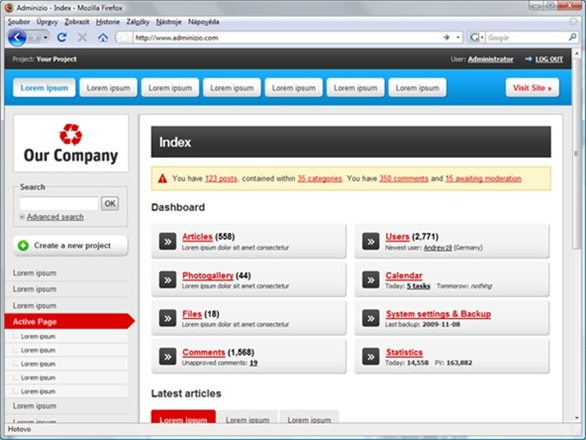Click the arrow icon beside Users
The width and height of the screenshot is (586, 440).
371,241
